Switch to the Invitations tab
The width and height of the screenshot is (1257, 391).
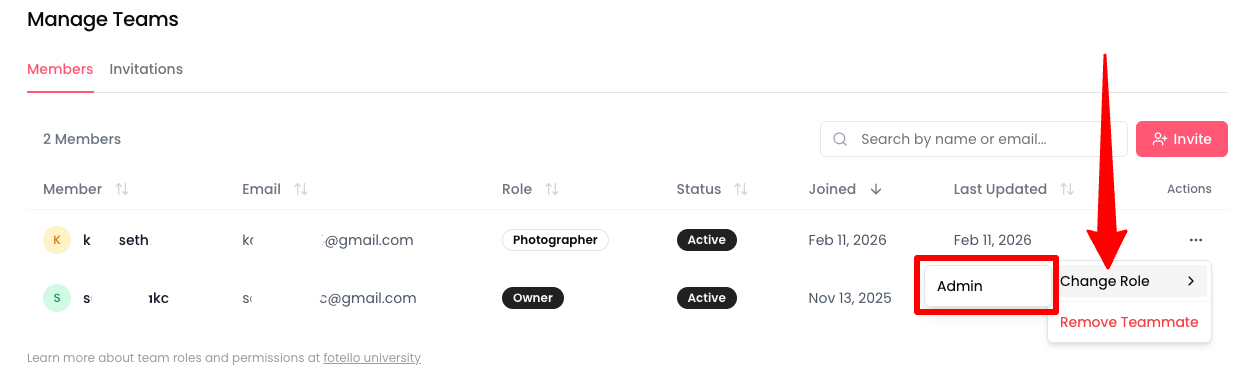click(x=146, y=69)
